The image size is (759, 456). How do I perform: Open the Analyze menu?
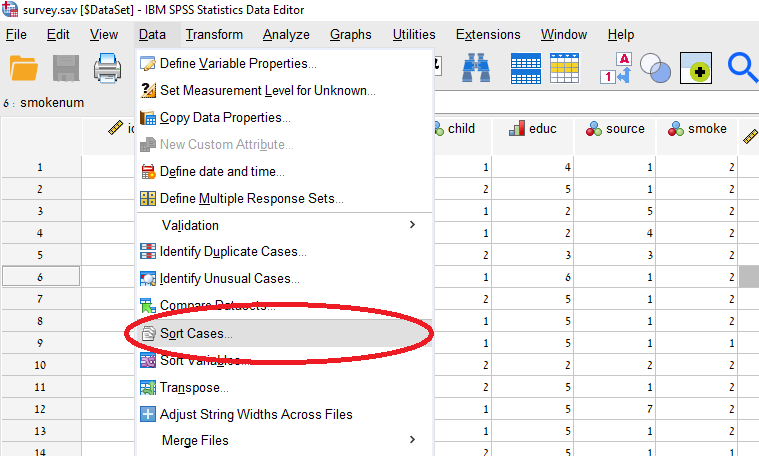[x=286, y=34]
